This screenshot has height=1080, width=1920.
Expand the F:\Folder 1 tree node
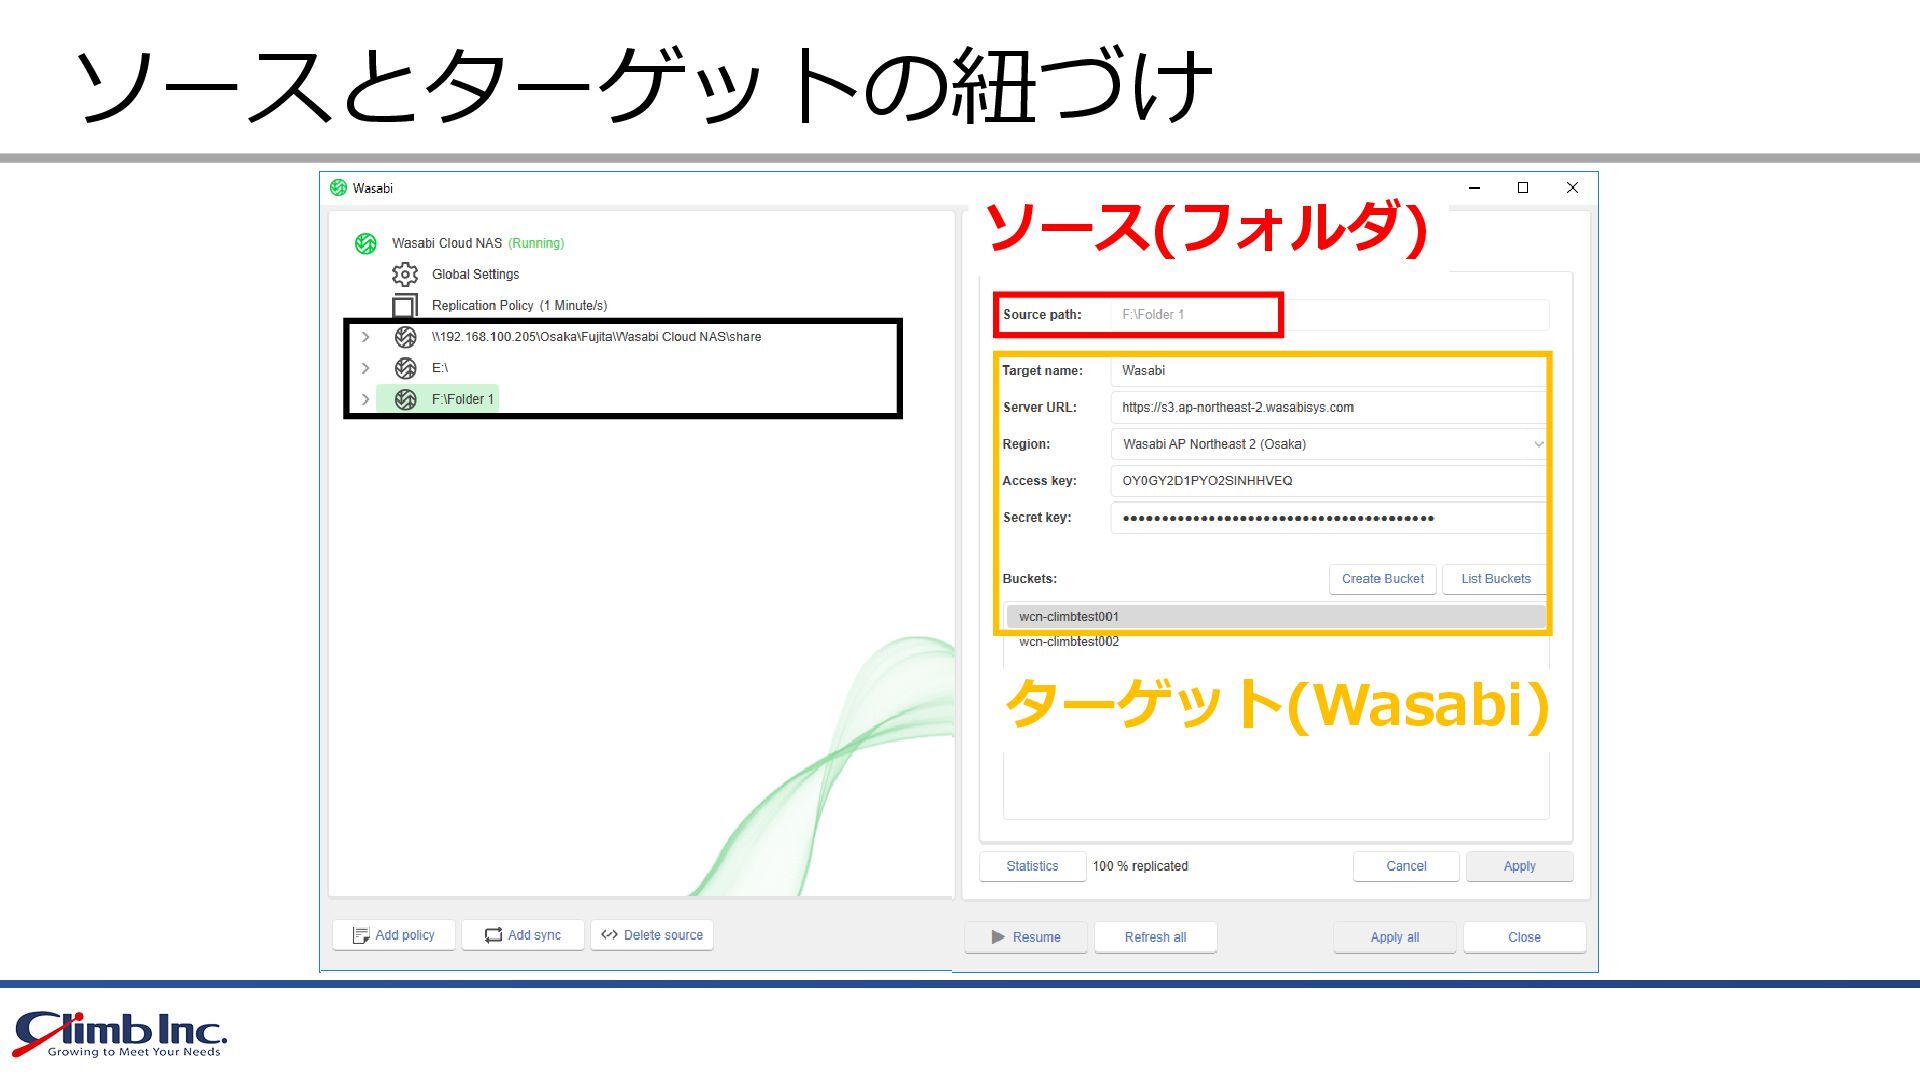(x=366, y=399)
